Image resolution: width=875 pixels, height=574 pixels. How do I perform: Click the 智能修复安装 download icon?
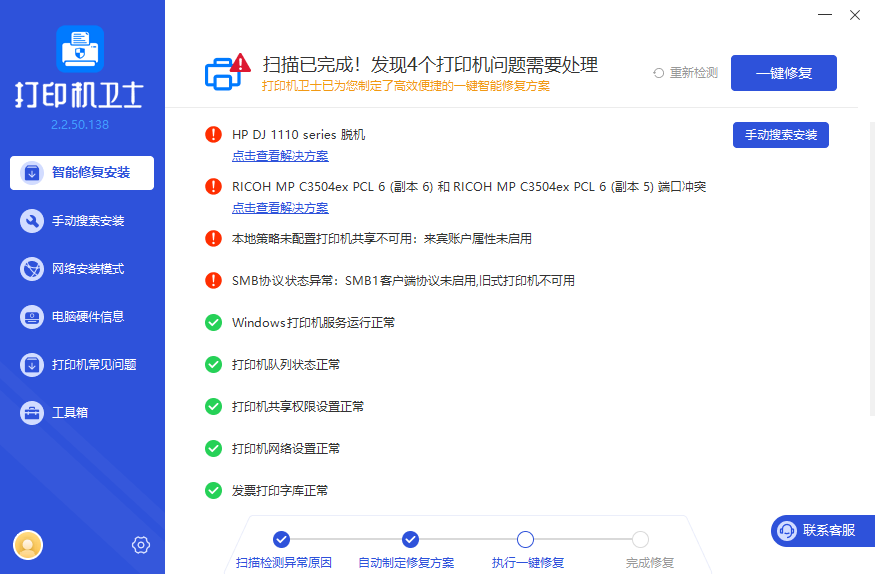click(32, 173)
